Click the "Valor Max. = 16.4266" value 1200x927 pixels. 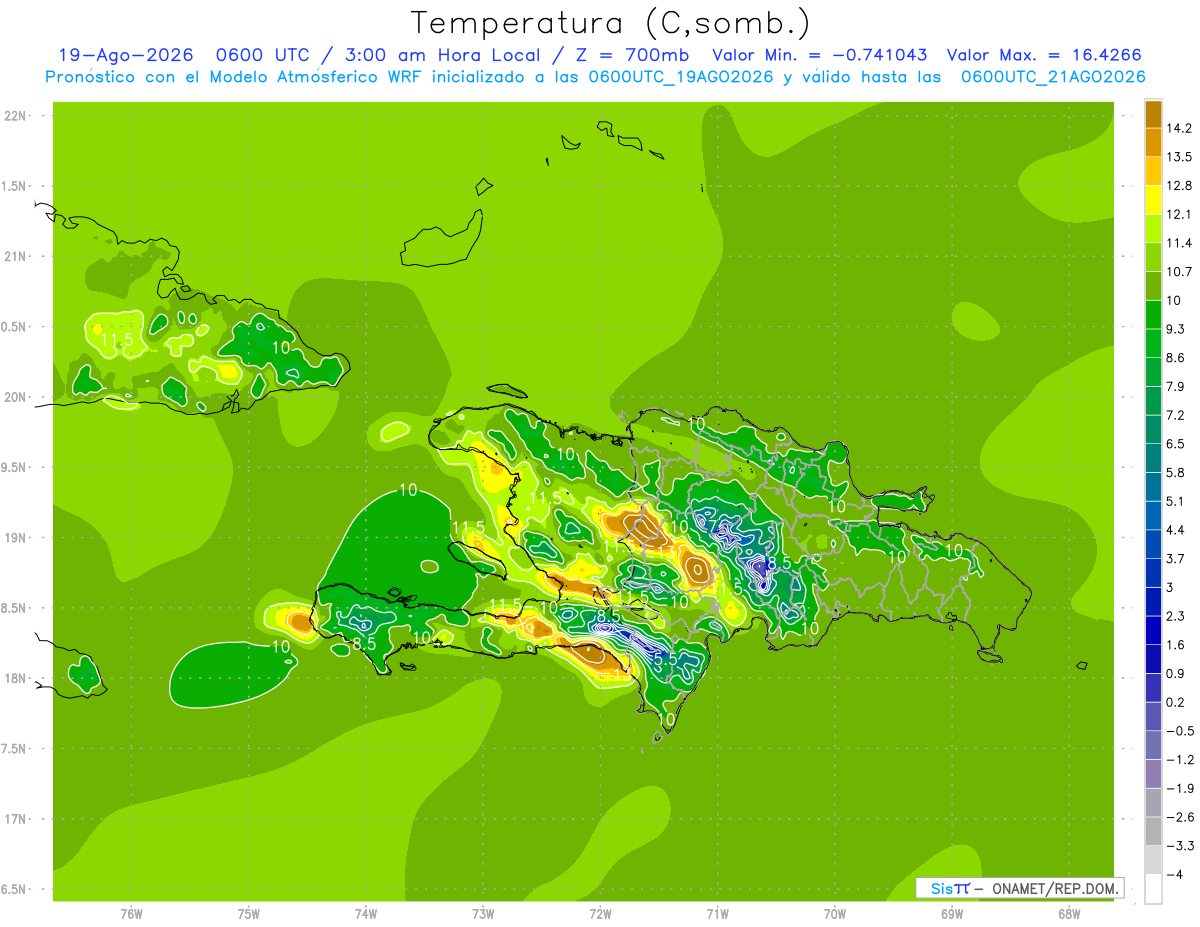tap(1044, 55)
